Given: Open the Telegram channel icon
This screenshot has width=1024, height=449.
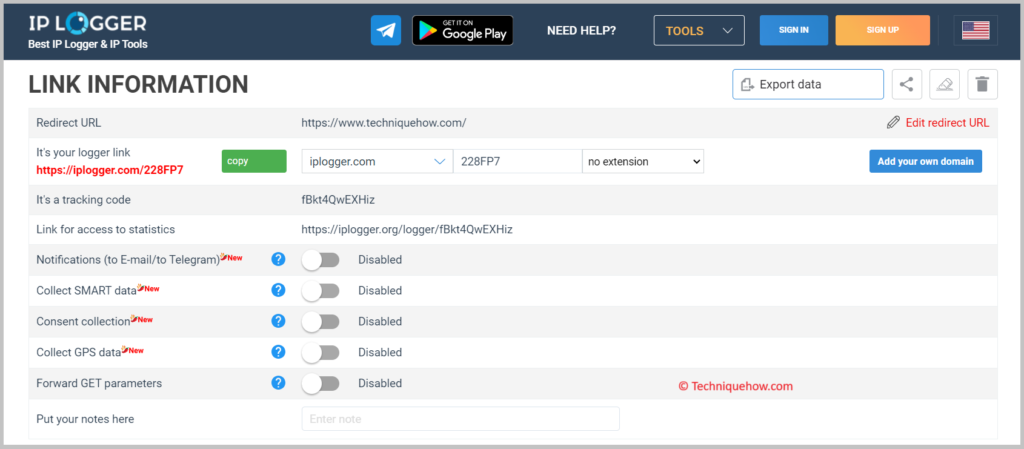Looking at the screenshot, I should click(385, 31).
